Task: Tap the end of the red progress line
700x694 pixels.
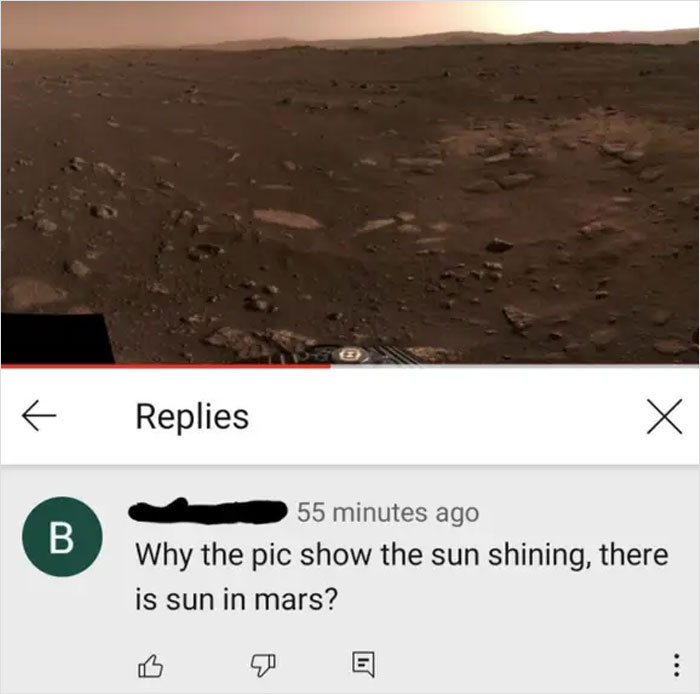Action: [330, 366]
